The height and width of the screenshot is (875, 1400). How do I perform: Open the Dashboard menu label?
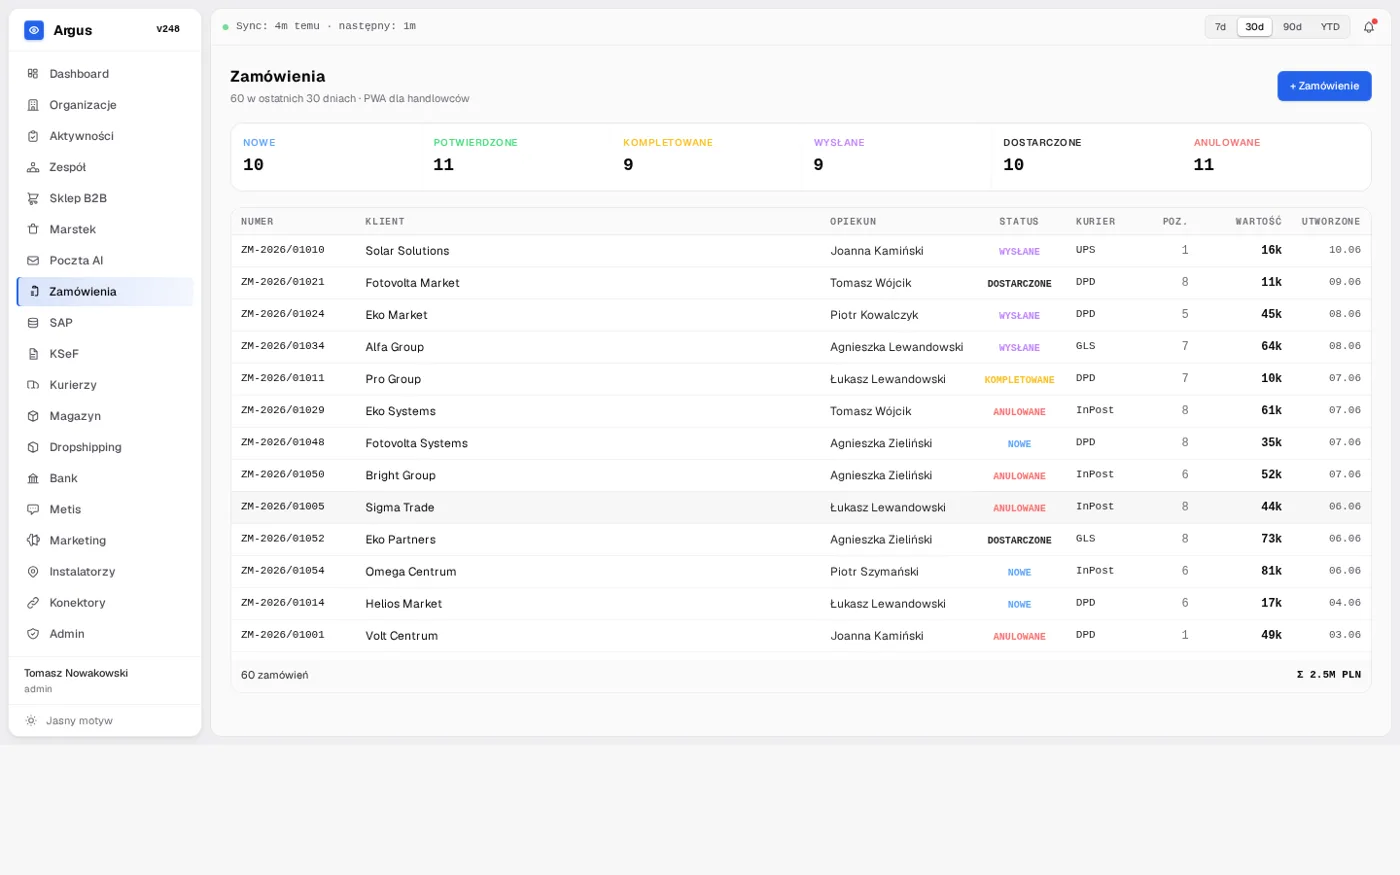[79, 74]
